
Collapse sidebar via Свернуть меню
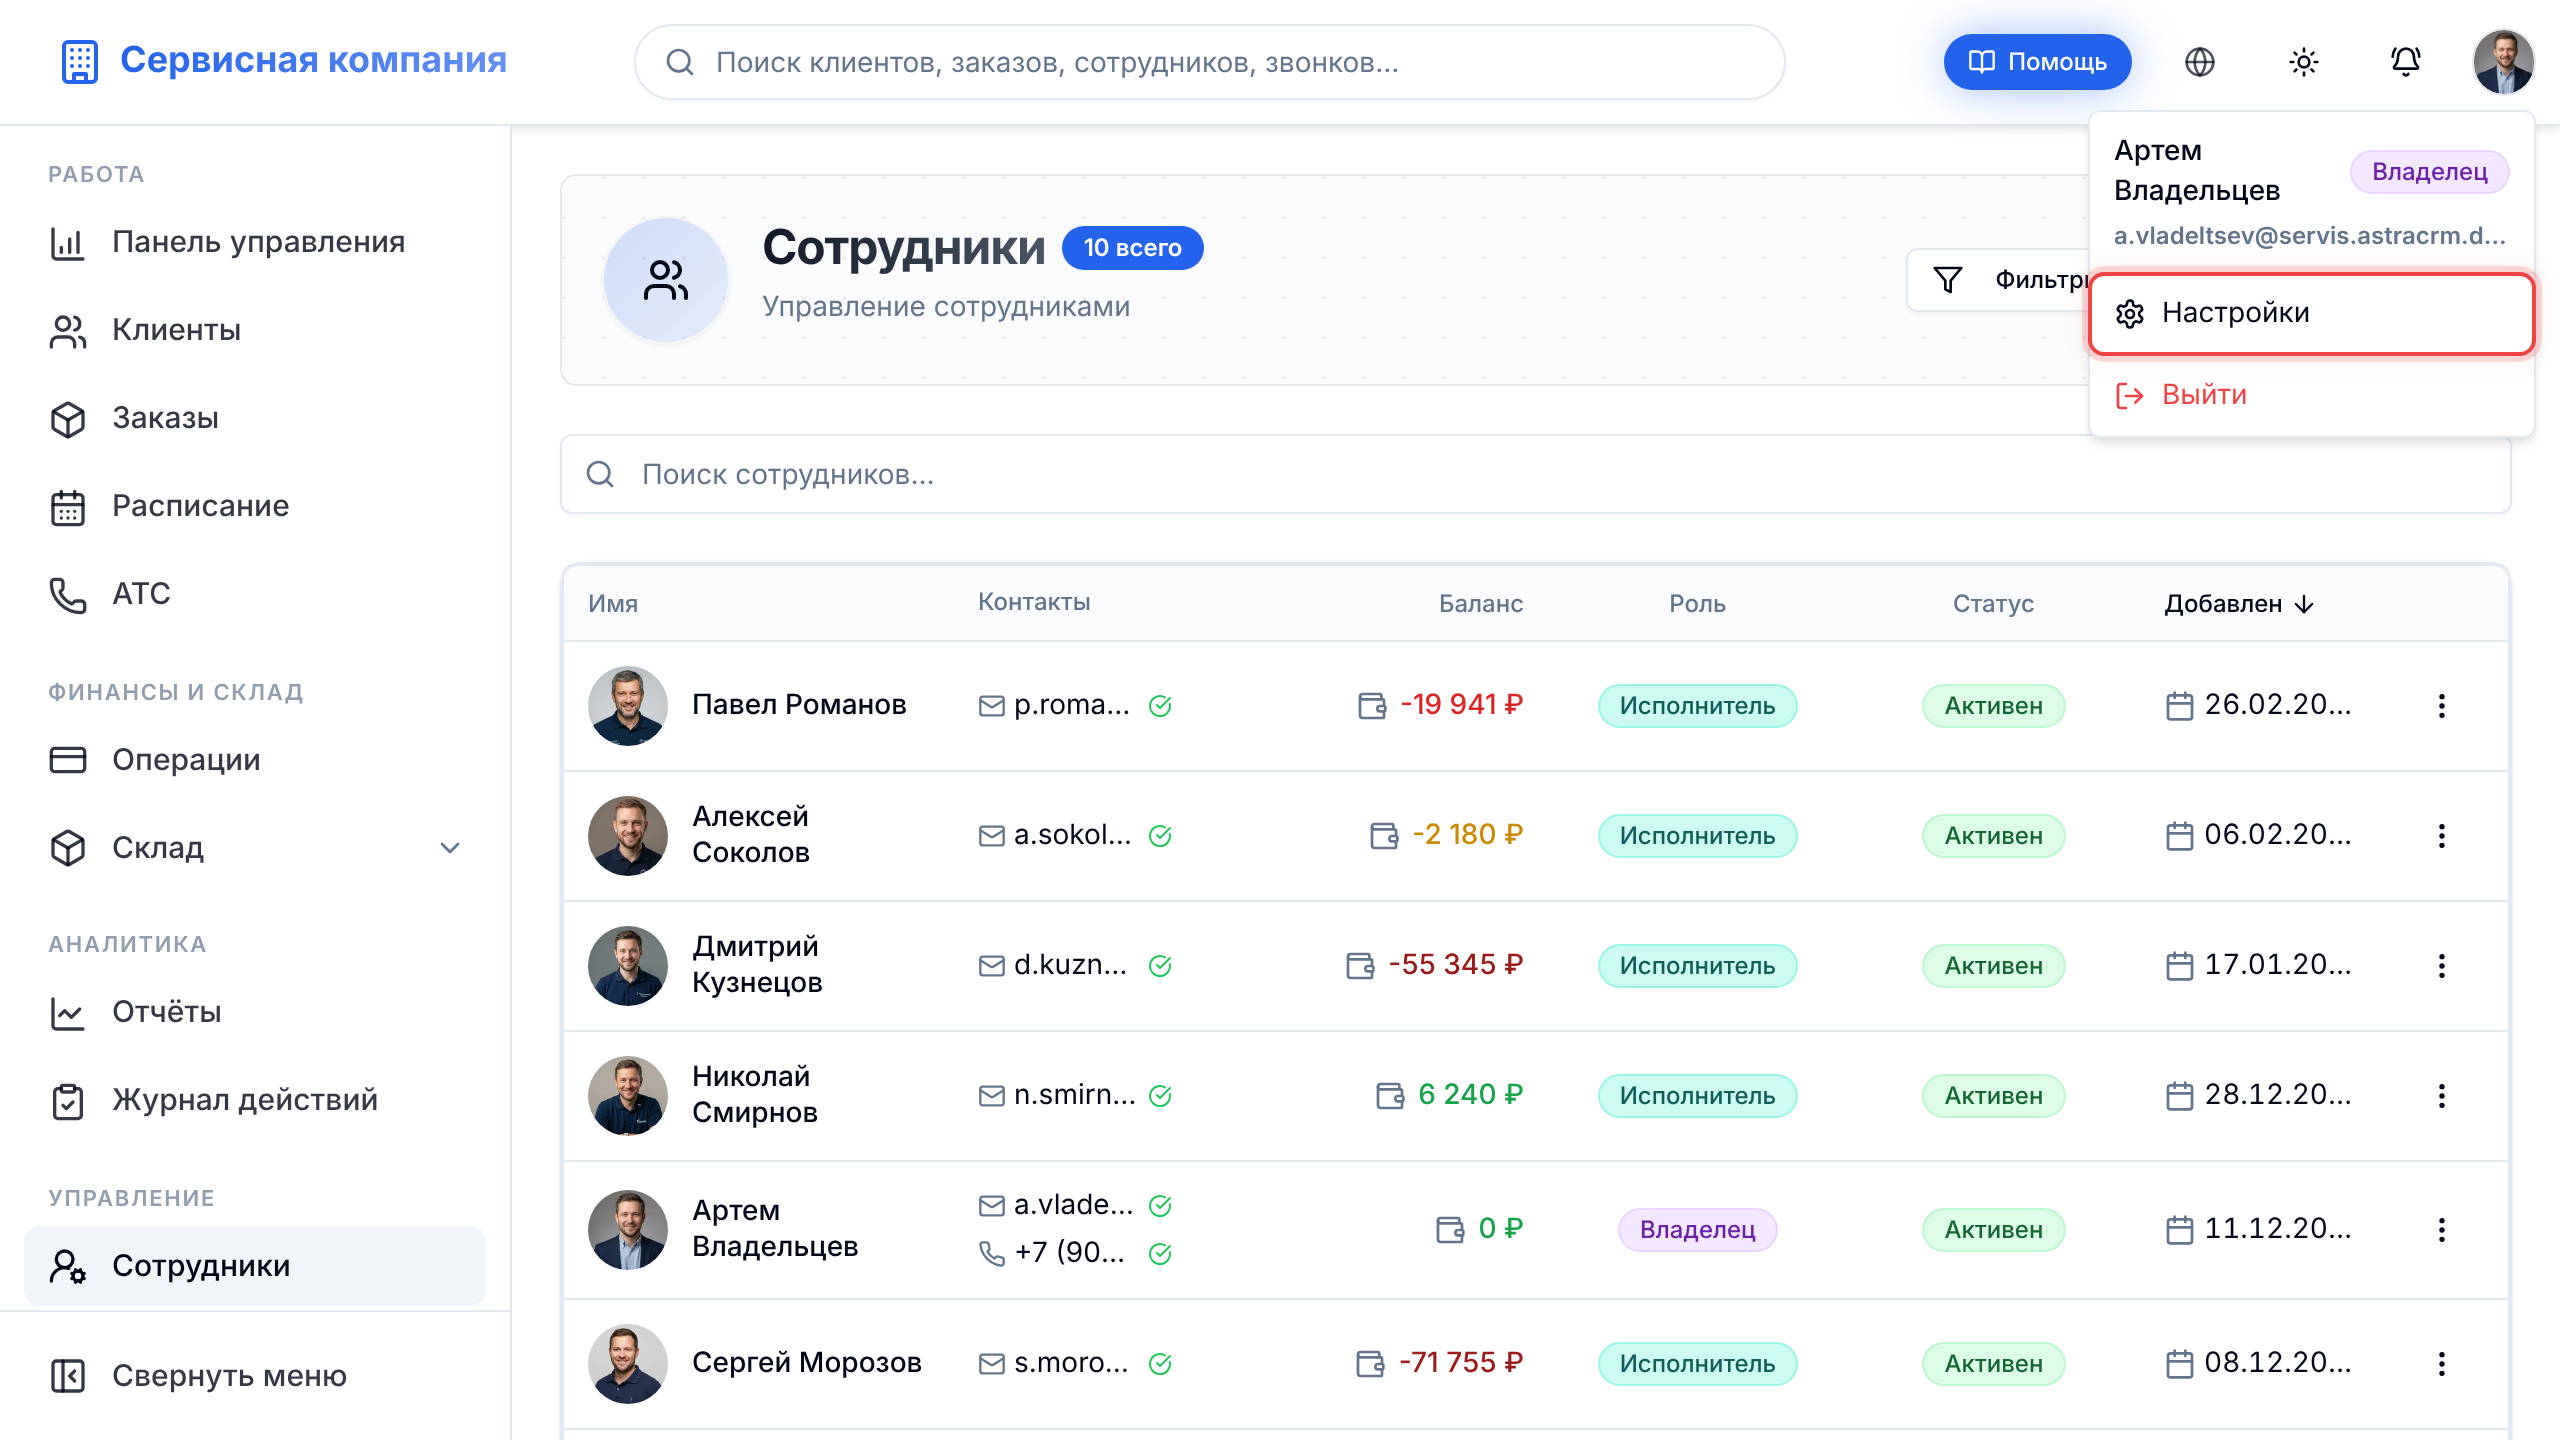click(x=255, y=1376)
